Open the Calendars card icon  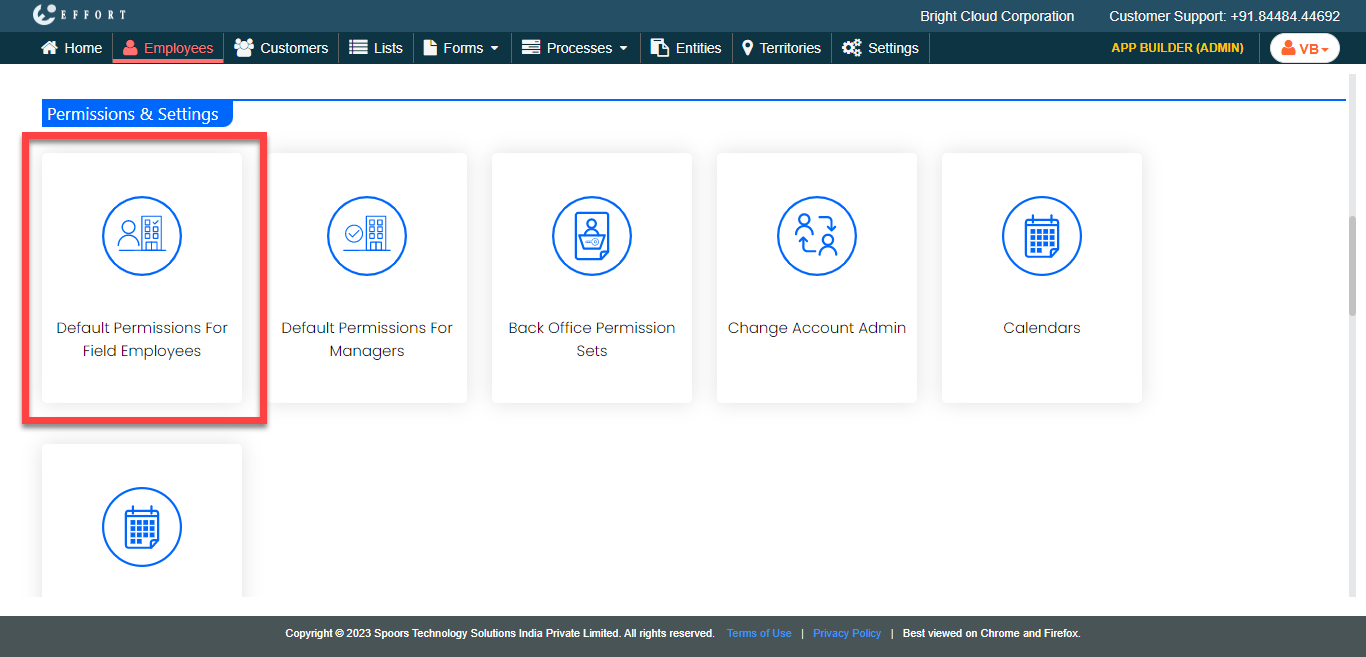point(1042,236)
